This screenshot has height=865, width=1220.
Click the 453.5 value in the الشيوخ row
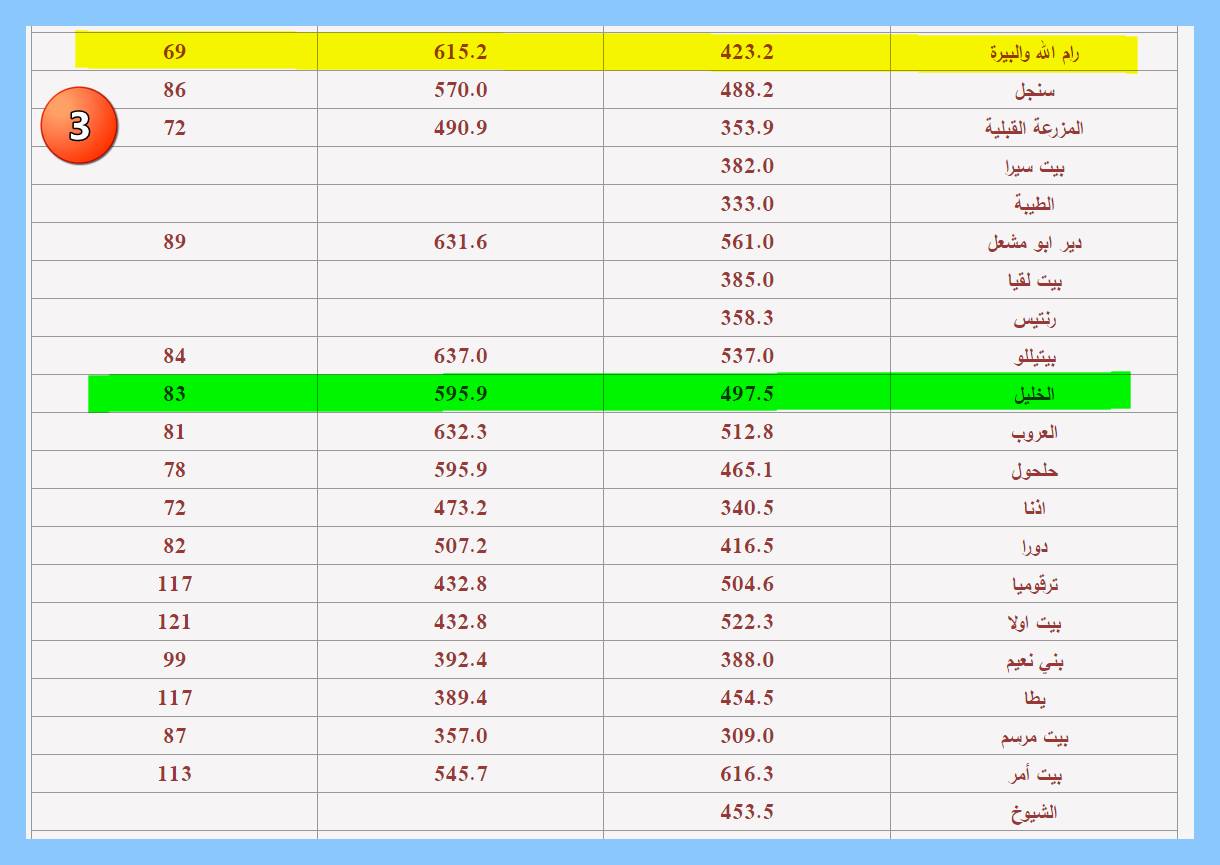747,812
